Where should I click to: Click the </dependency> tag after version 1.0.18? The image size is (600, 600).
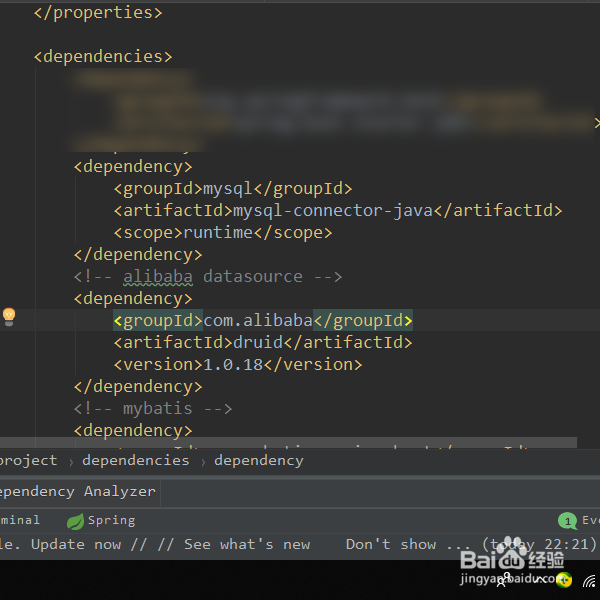tap(138, 386)
